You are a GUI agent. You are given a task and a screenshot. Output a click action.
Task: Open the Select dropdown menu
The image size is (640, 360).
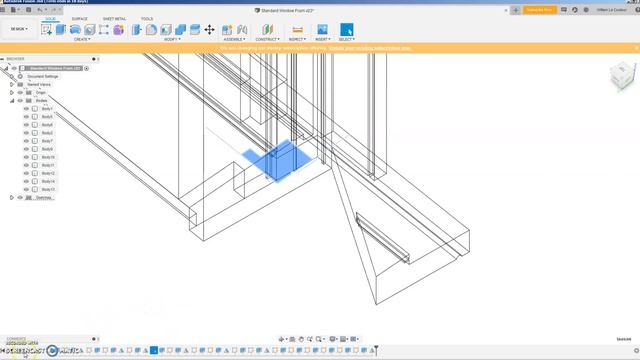pos(347,39)
